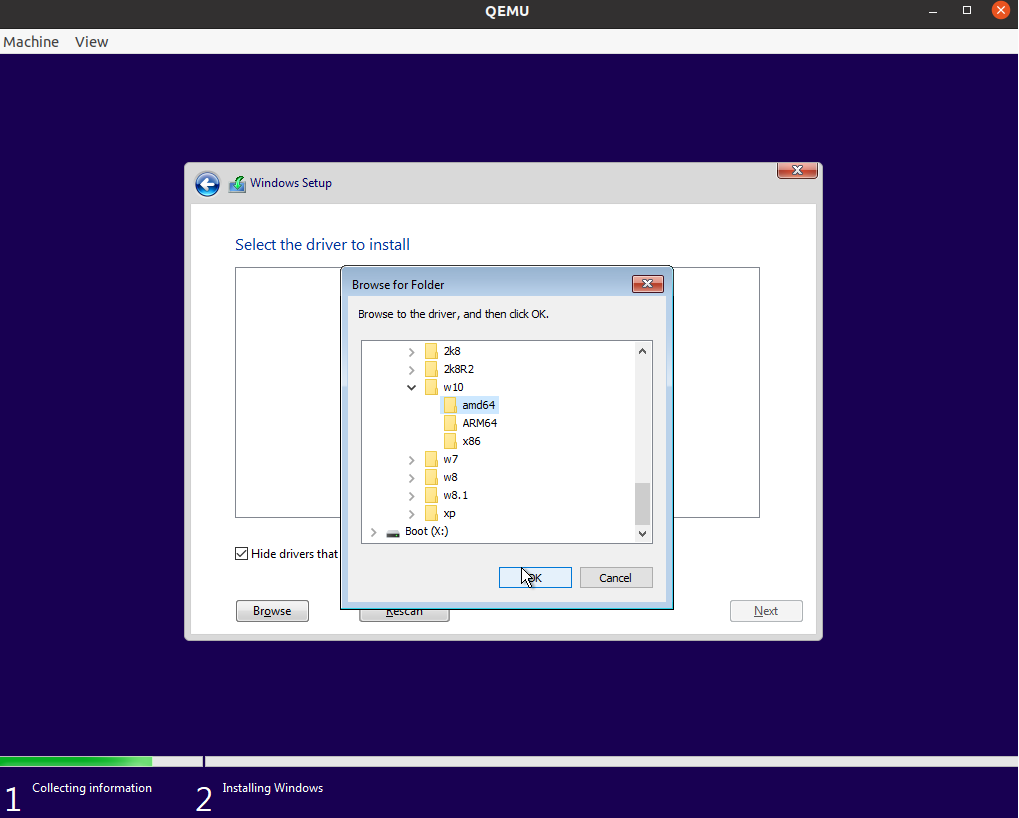
Task: Open the Machine menu
Action: coord(31,42)
